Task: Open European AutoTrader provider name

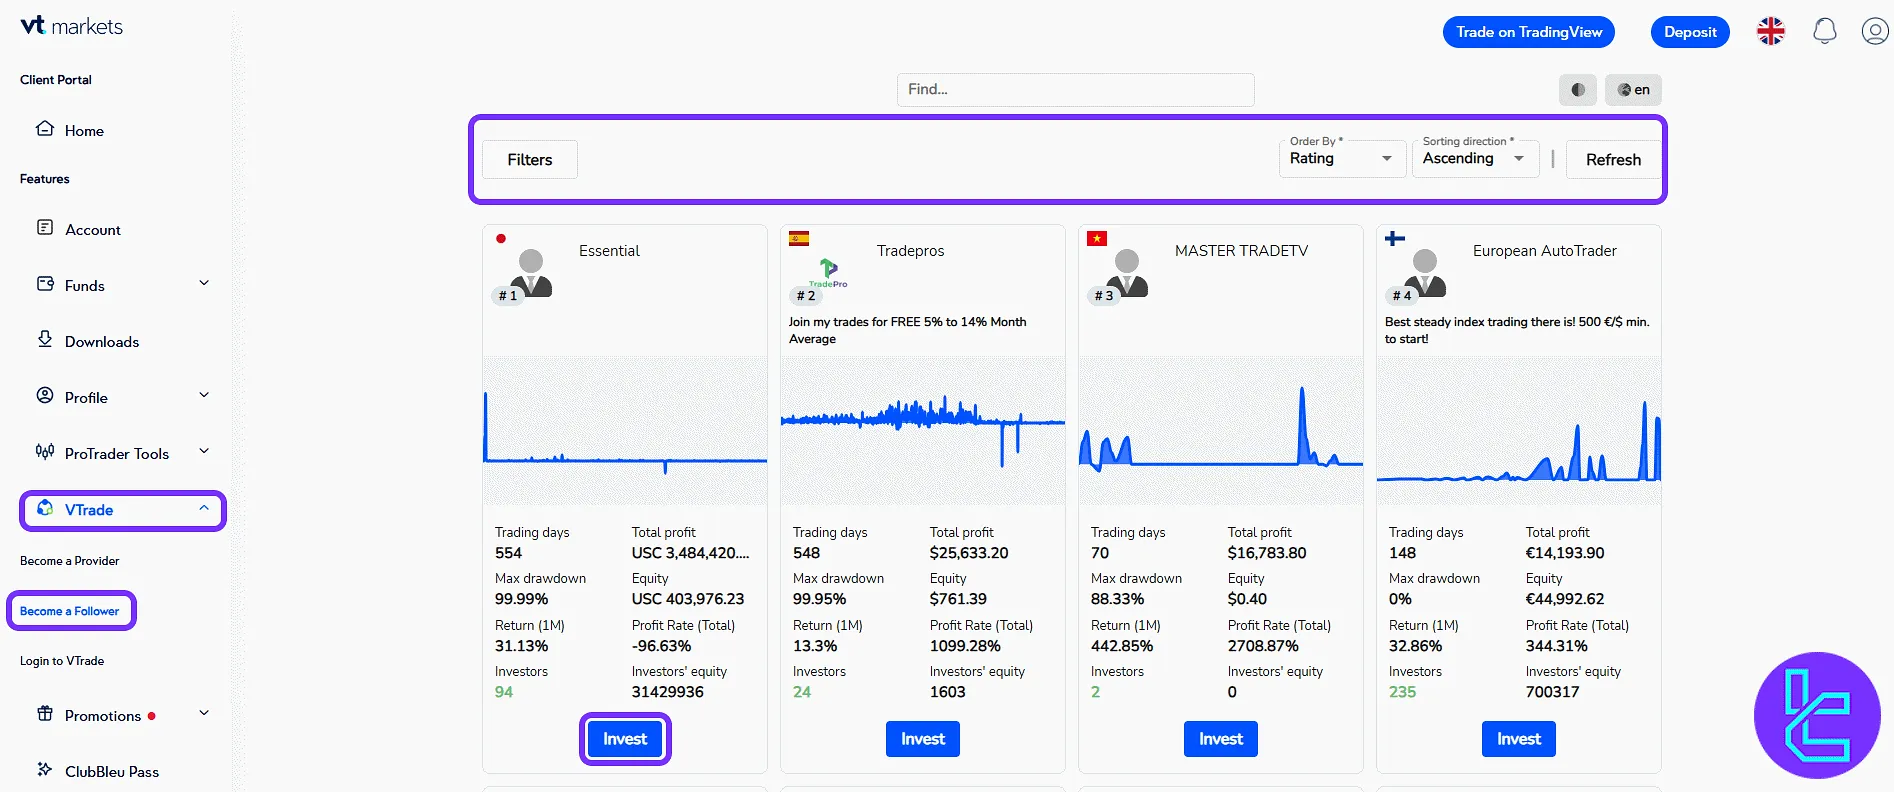Action: (1544, 251)
